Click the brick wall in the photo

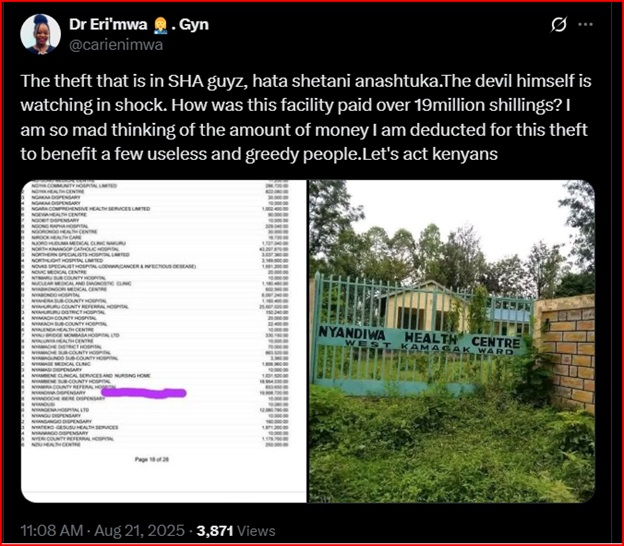click(564, 352)
